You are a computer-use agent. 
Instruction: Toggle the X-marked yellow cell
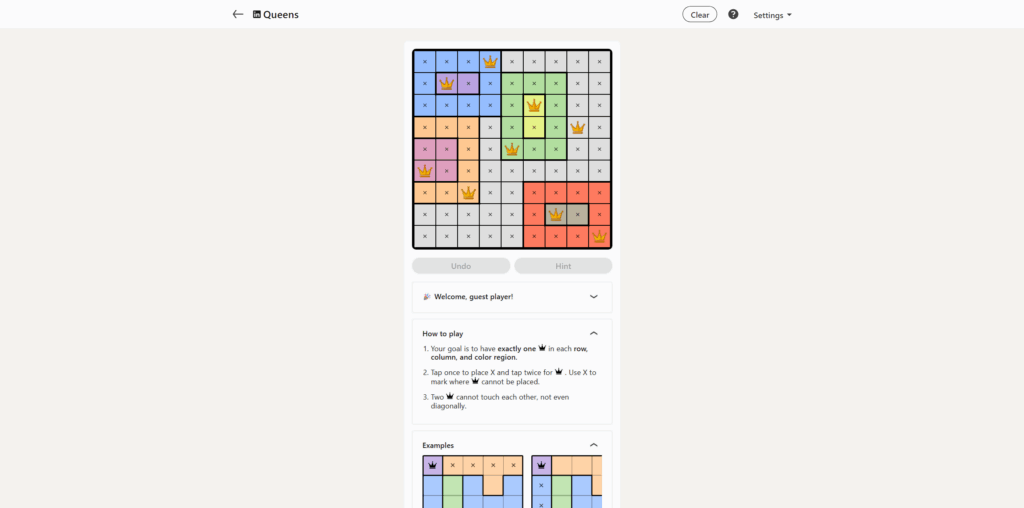coord(534,127)
